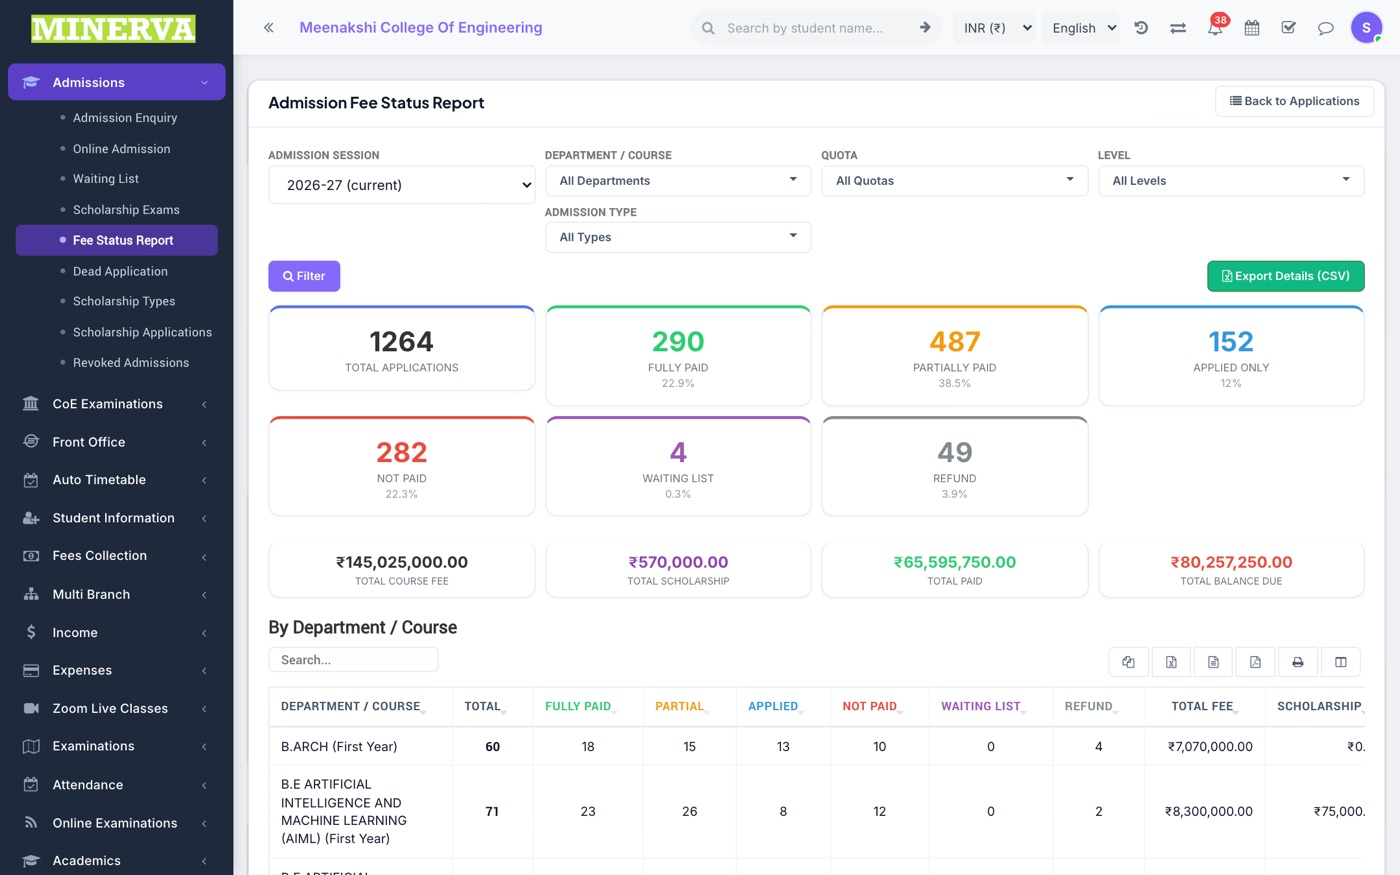Open Revoked Admissions menu item
The height and width of the screenshot is (875, 1400).
(131, 363)
